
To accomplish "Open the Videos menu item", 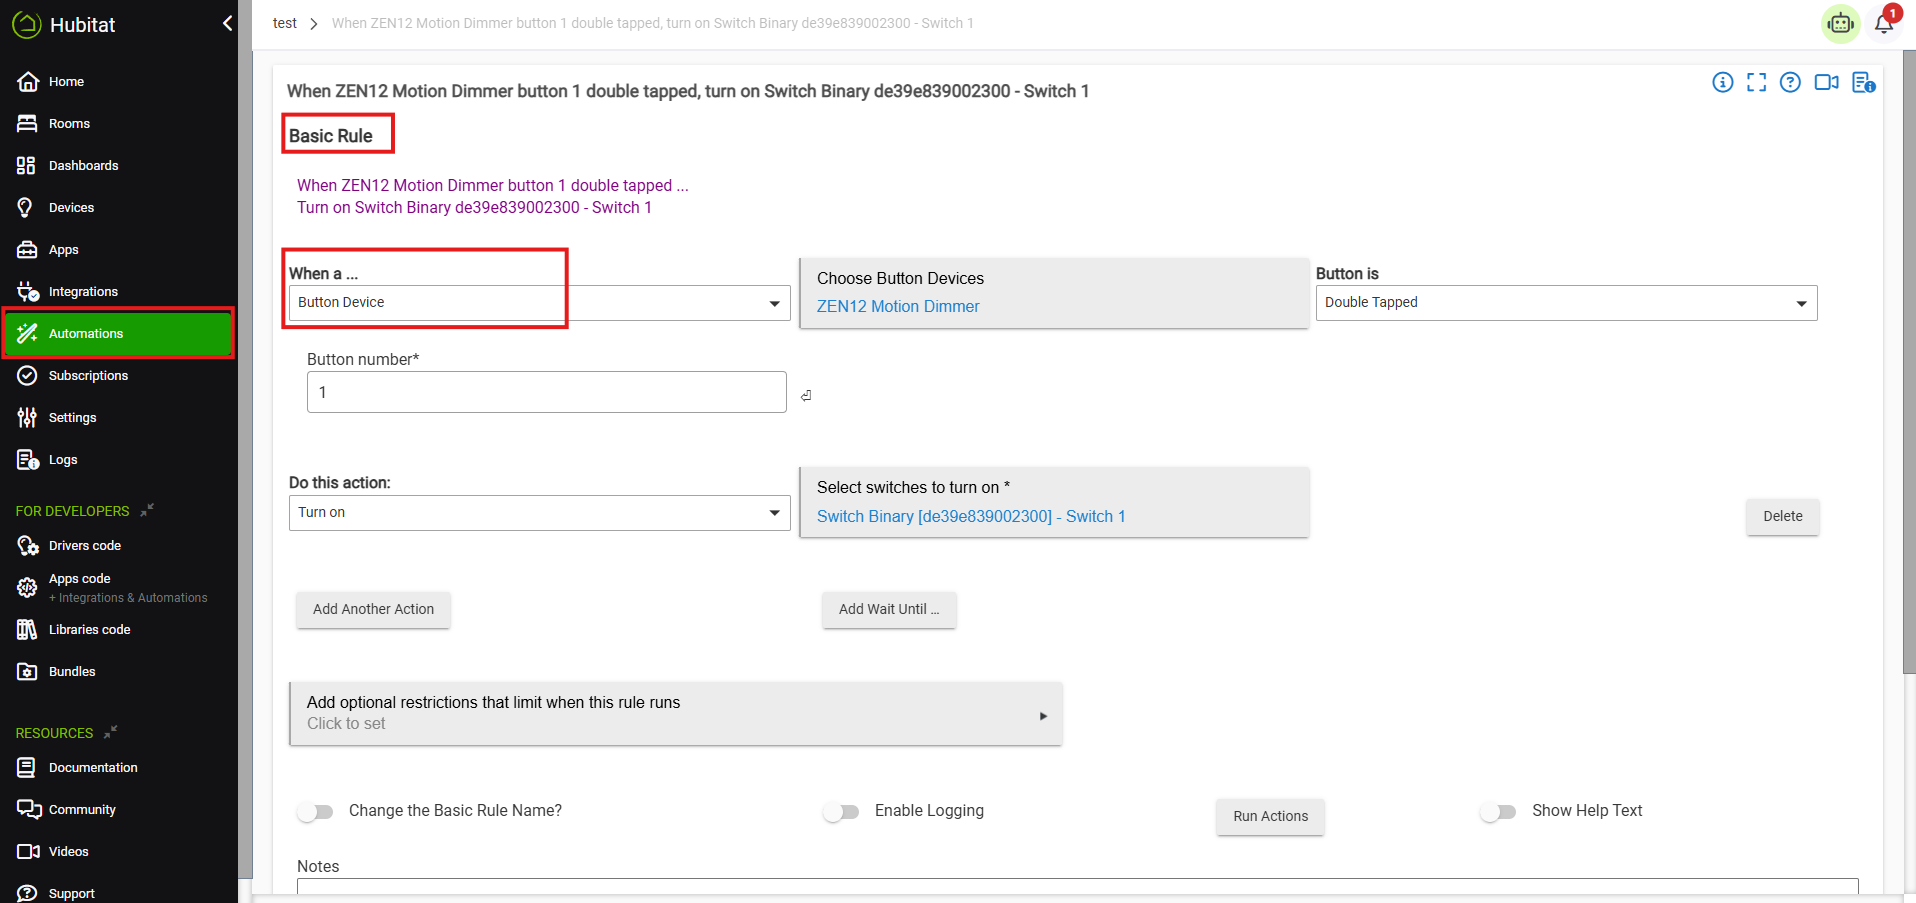I will click(68, 852).
